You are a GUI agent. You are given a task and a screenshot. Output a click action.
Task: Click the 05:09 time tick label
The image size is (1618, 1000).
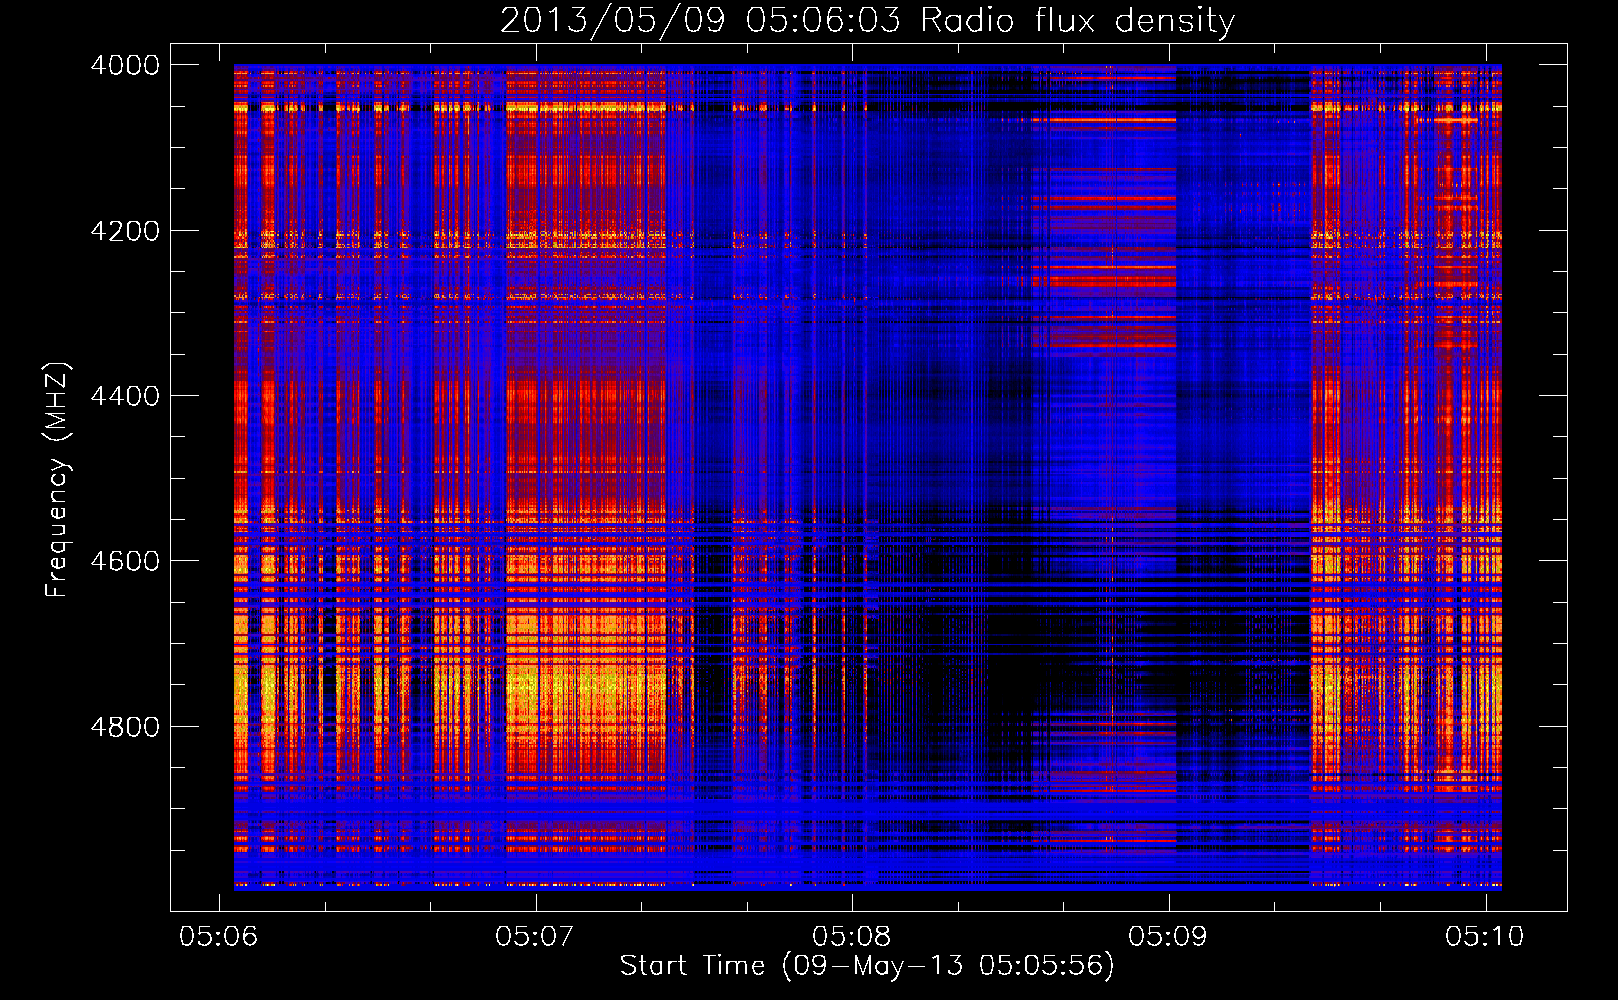pyautogui.click(x=1168, y=936)
